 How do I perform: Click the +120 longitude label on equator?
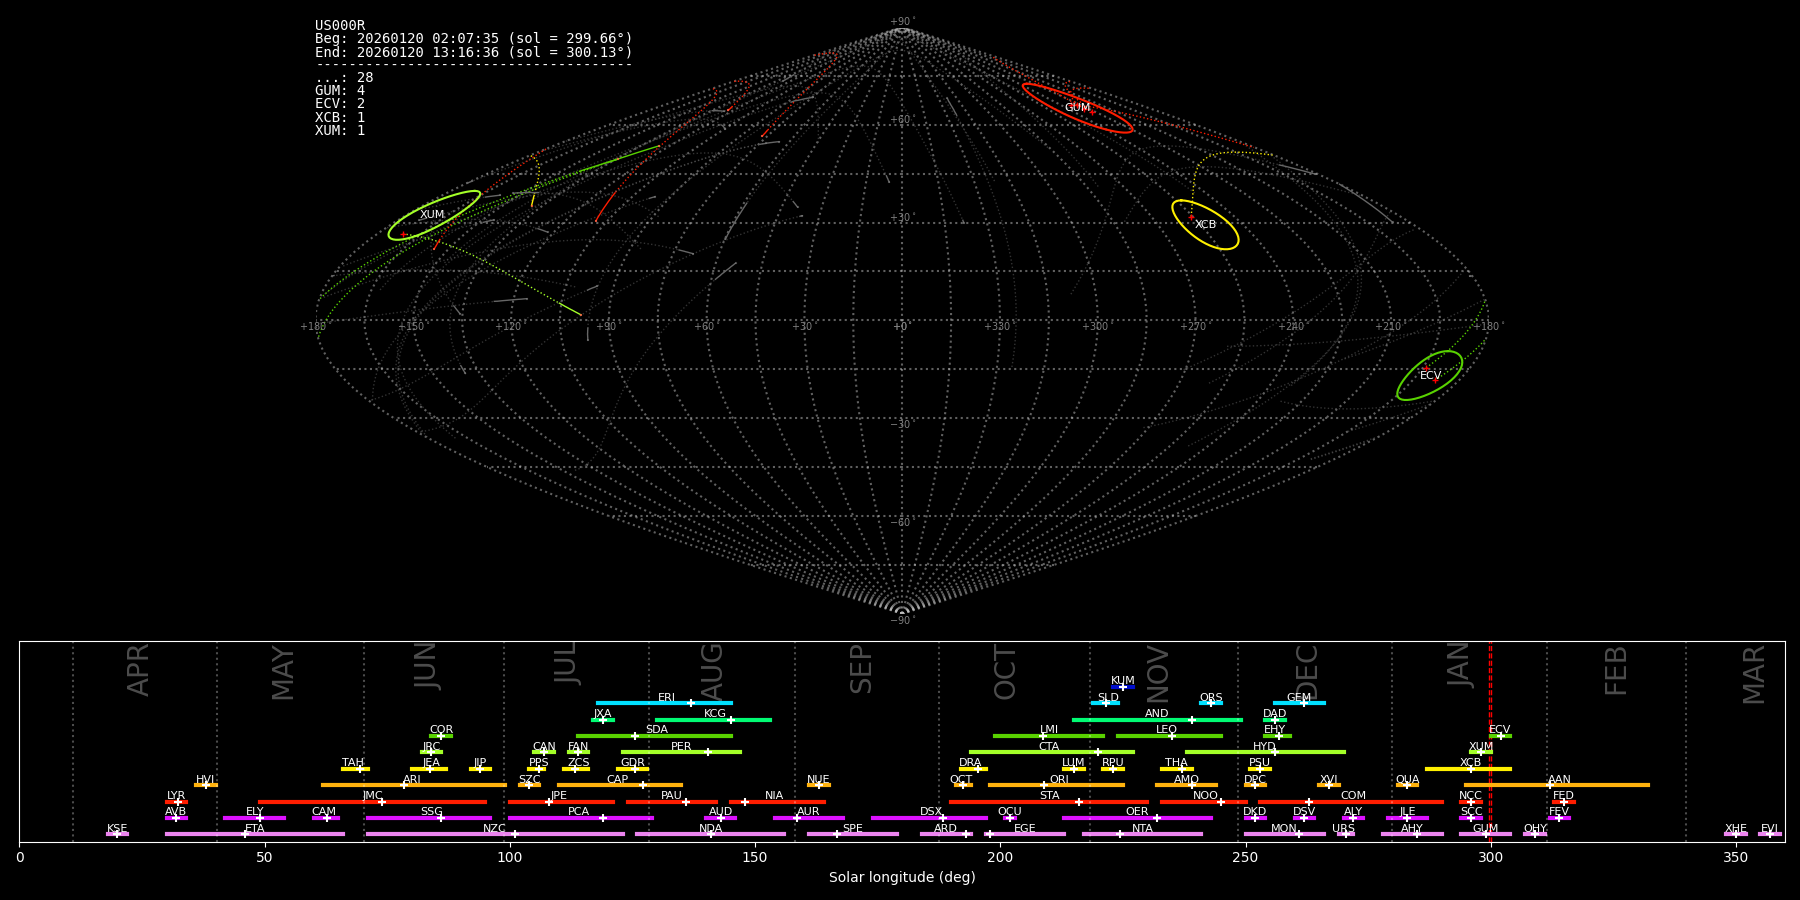(x=508, y=327)
